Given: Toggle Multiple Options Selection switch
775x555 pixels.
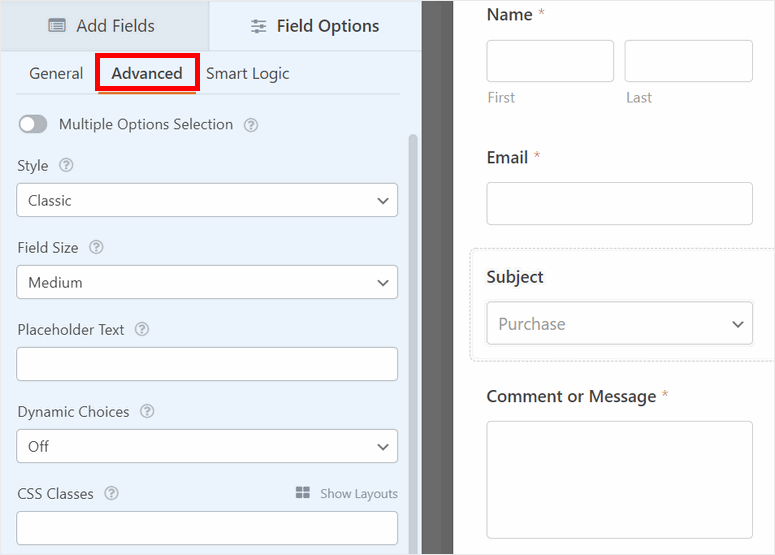Looking at the screenshot, I should [33, 125].
